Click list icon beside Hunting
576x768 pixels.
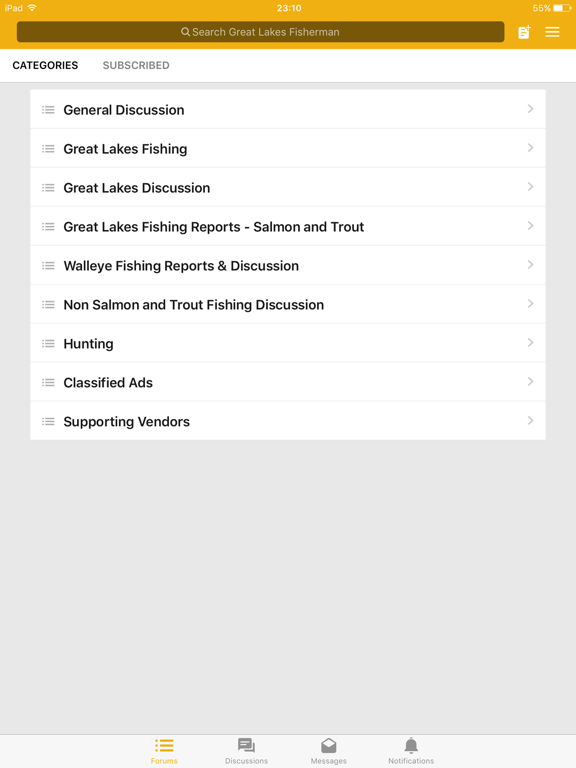[x=48, y=343]
